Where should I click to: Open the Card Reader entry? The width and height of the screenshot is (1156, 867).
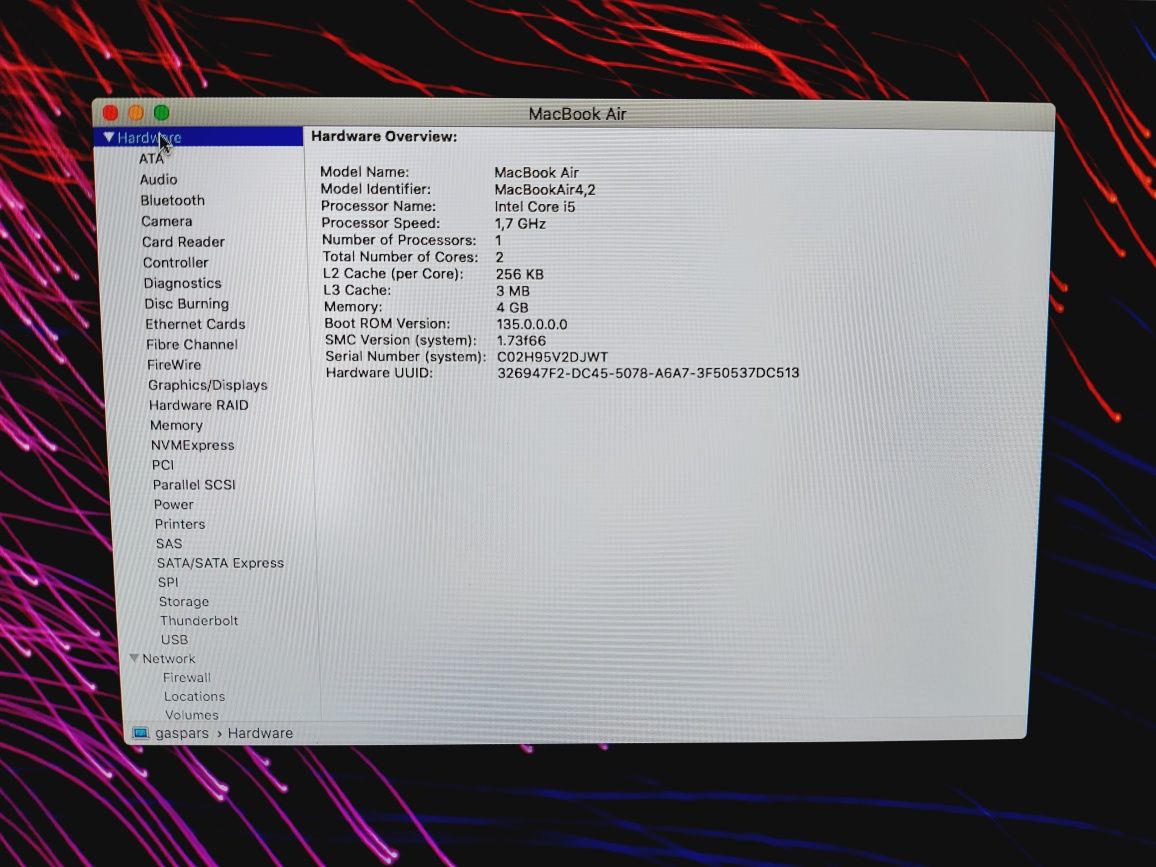point(183,242)
